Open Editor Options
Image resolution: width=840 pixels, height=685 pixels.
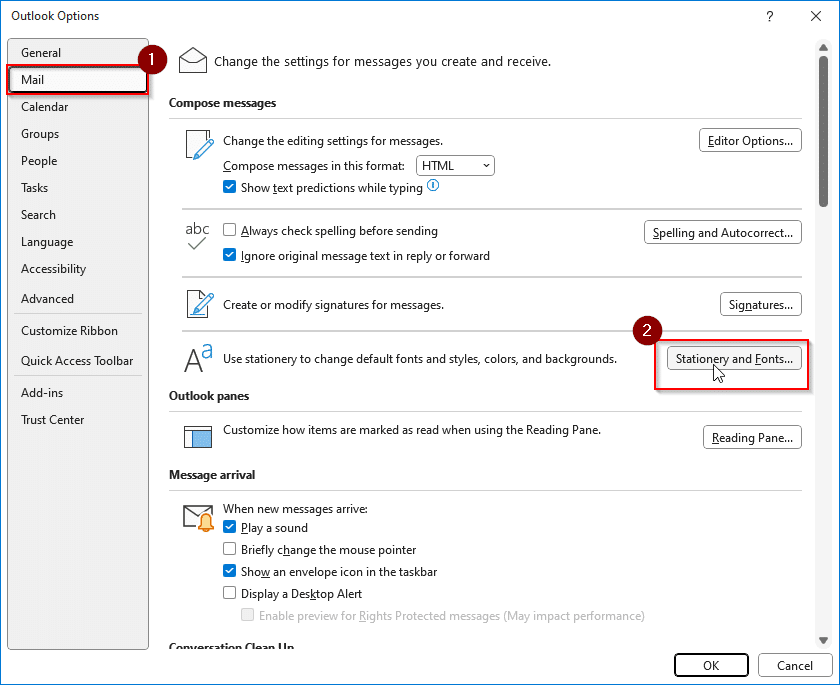(750, 140)
